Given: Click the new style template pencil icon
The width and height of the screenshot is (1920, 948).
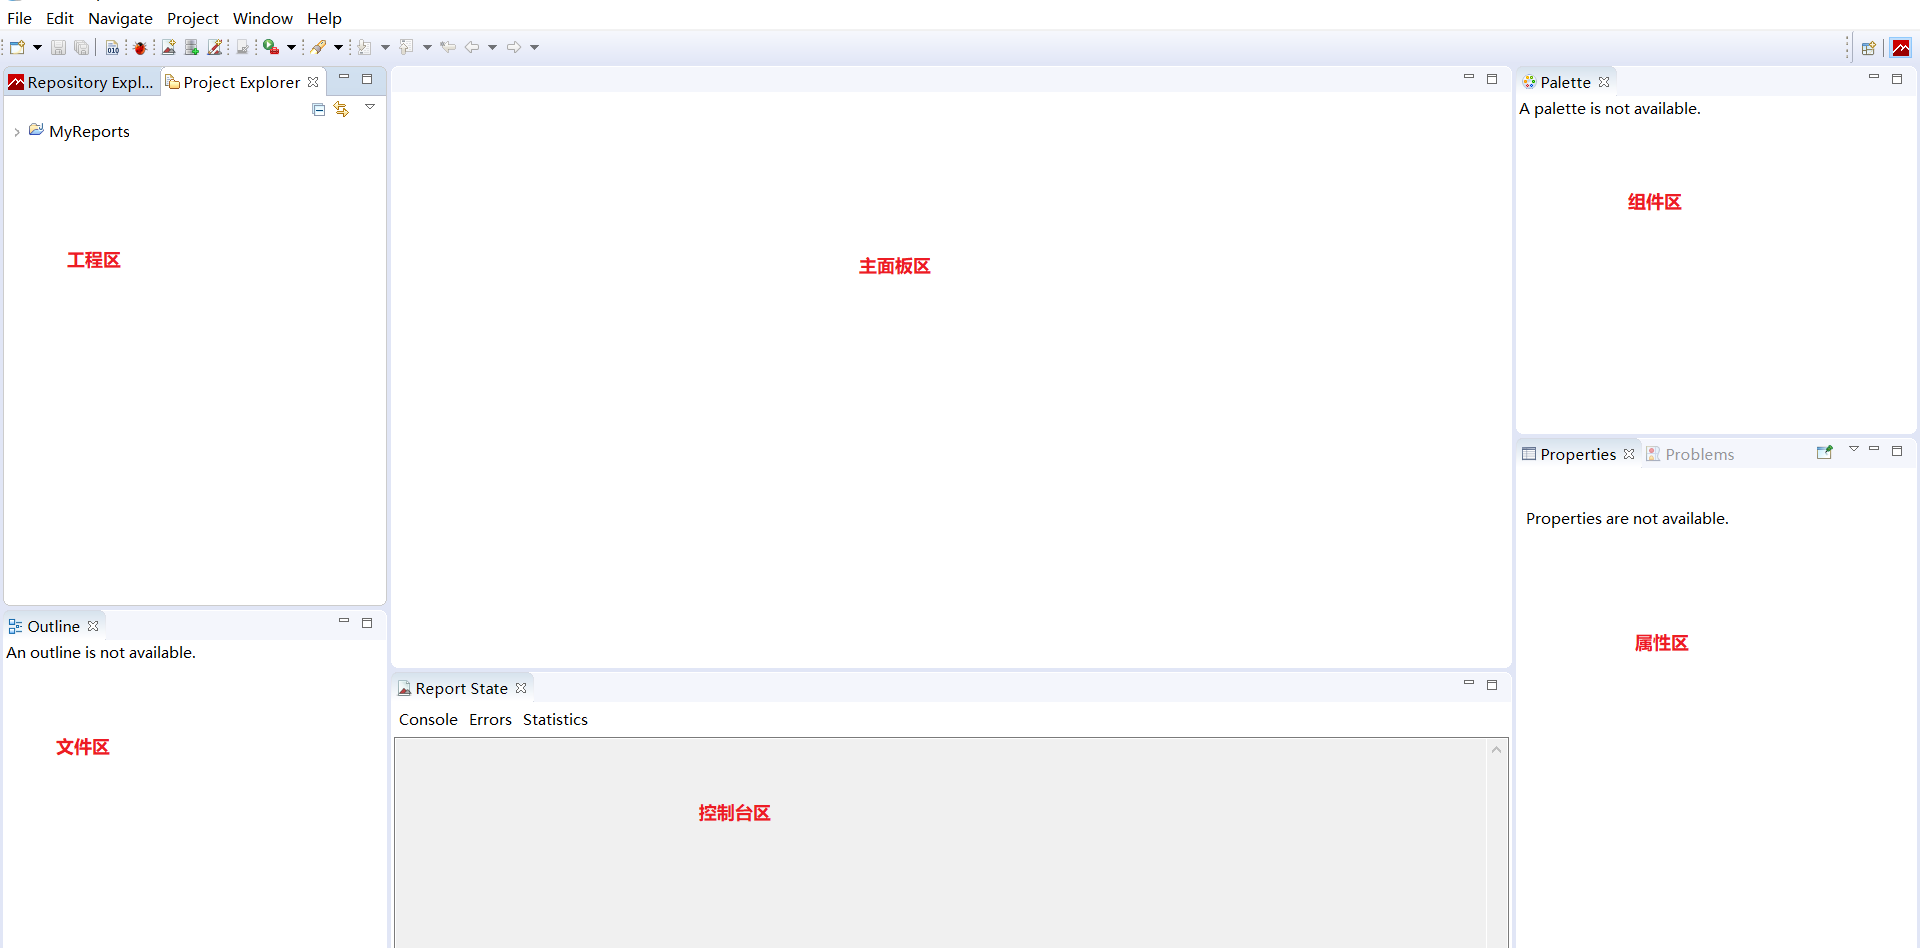Looking at the screenshot, I should [x=214, y=47].
